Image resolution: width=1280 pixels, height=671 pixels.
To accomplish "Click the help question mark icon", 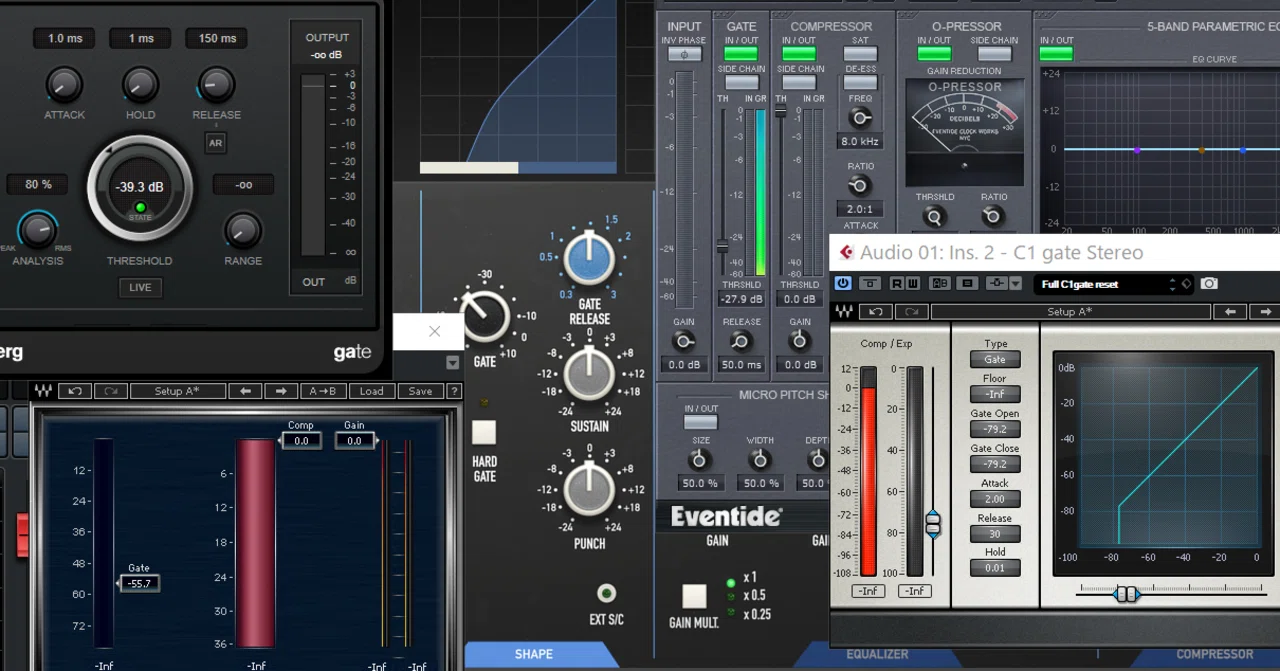I will [x=454, y=391].
